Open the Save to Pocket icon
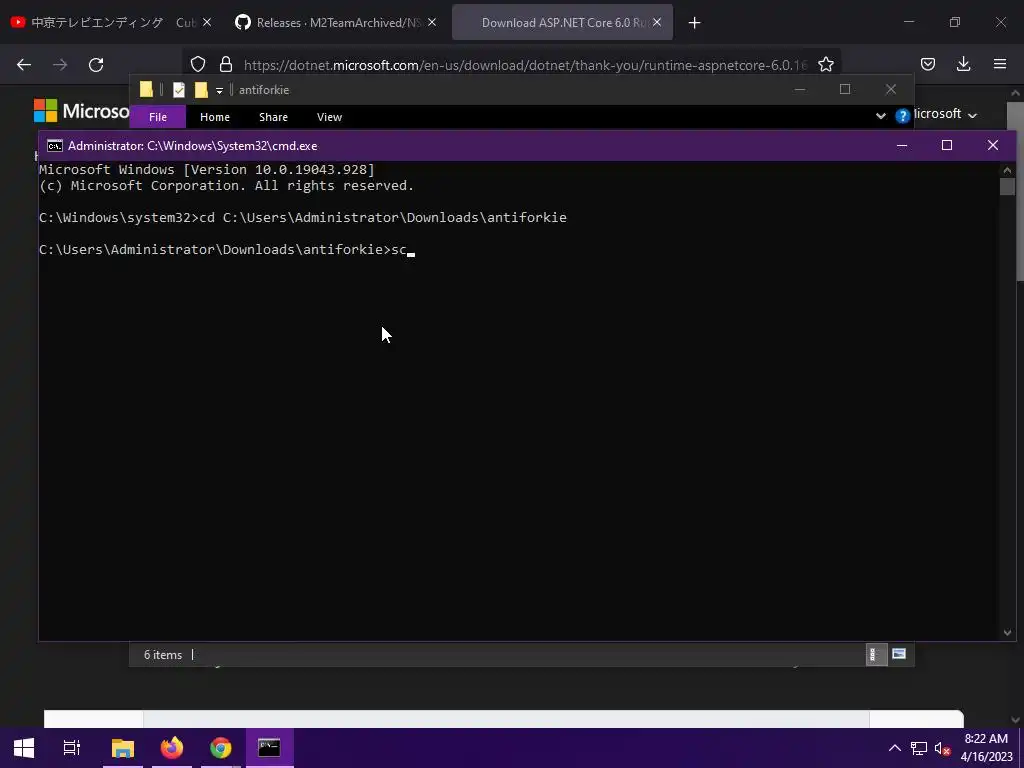This screenshot has height=768, width=1024. tap(928, 64)
